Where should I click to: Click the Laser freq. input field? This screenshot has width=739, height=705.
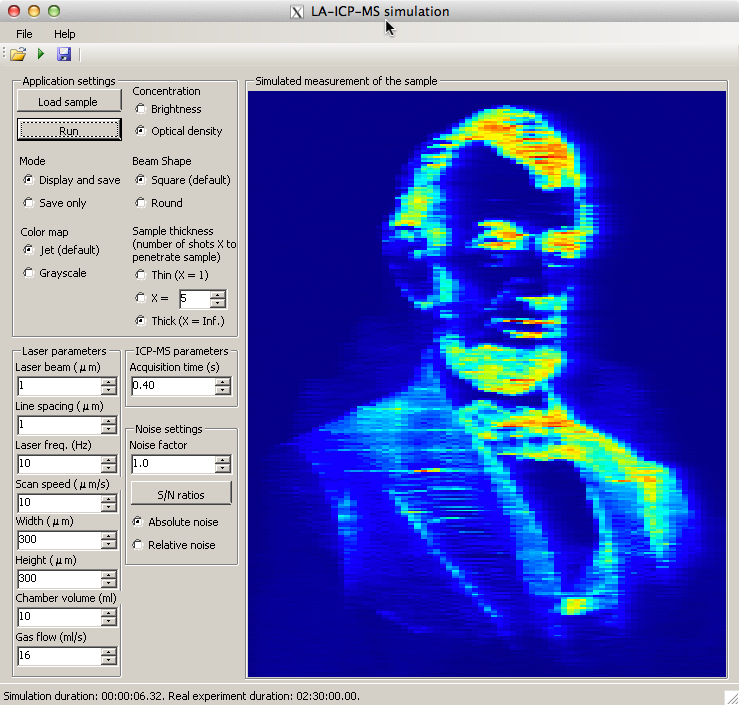point(59,464)
